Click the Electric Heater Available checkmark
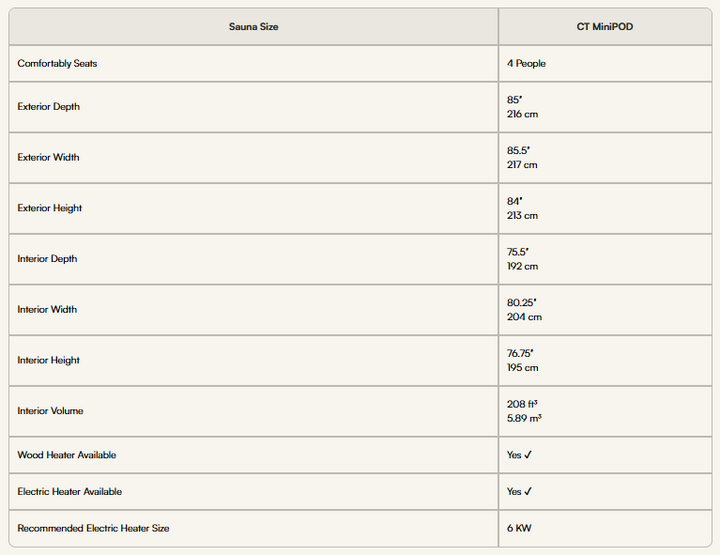Viewport: 720px width, 555px height. pyautogui.click(x=528, y=492)
